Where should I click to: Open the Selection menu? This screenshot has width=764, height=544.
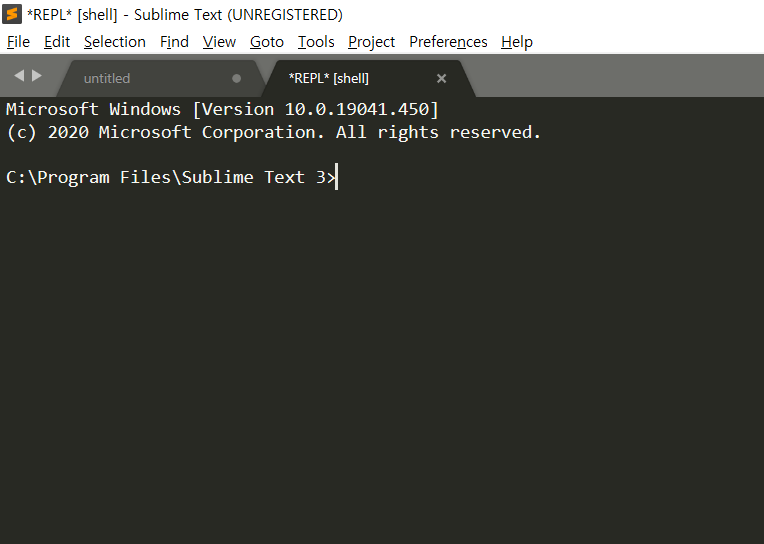(115, 42)
